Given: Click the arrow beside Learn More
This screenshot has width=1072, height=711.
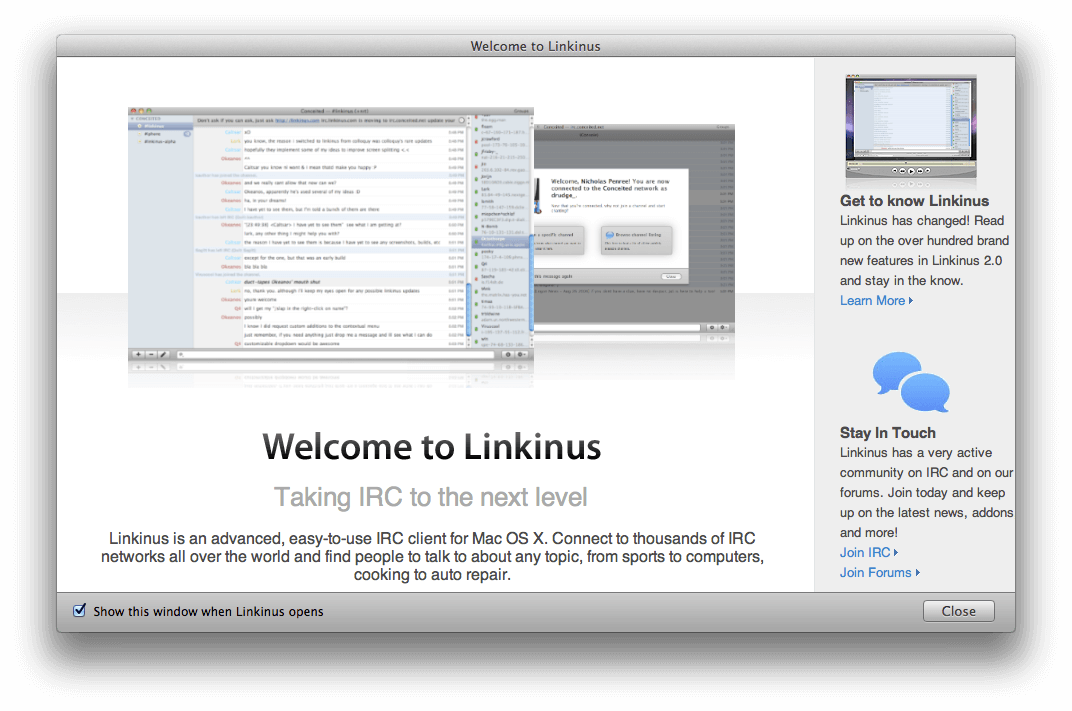Looking at the screenshot, I should [911, 301].
